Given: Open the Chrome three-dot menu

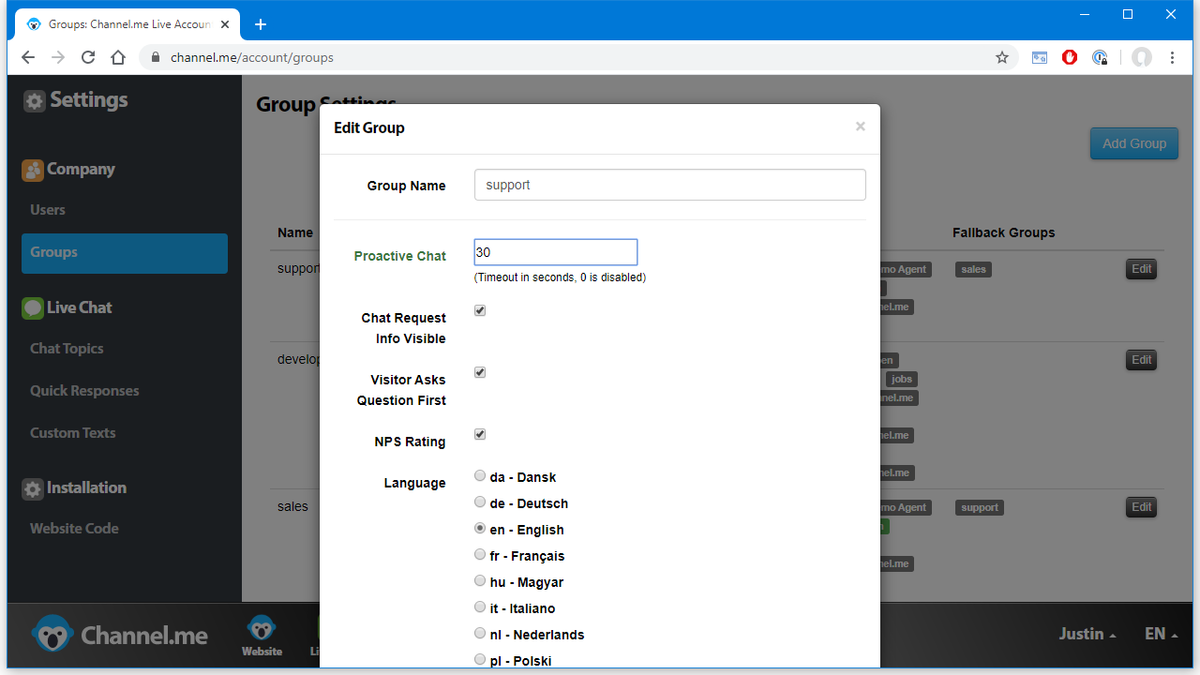Looking at the screenshot, I should [1172, 58].
